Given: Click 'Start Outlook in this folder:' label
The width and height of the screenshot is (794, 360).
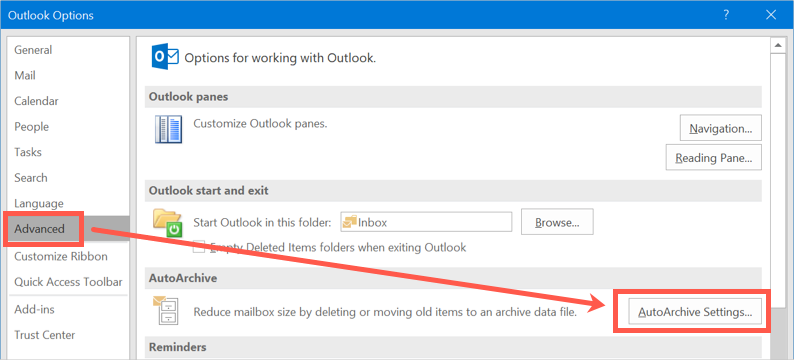Looking at the screenshot, I should pyautogui.click(x=262, y=223).
